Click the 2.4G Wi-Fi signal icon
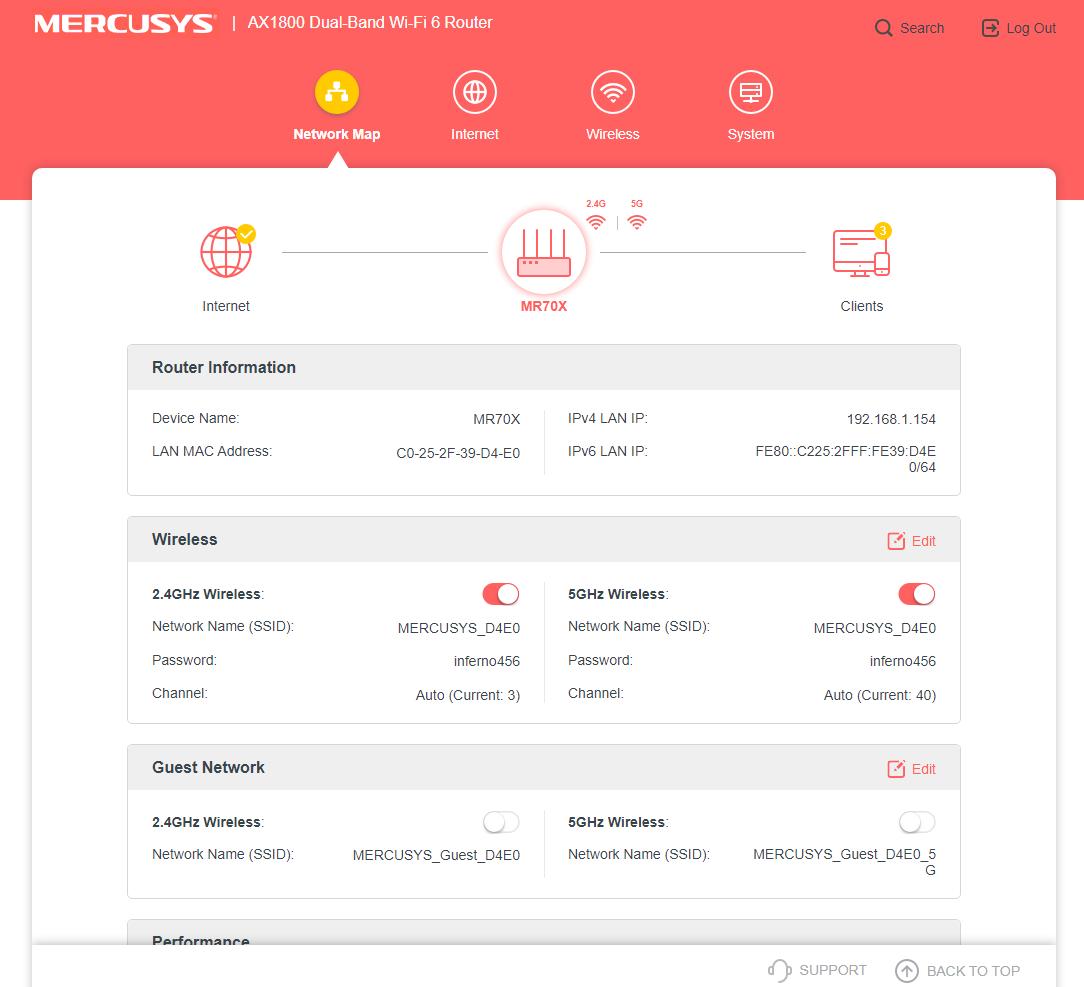This screenshot has height=987, width=1084. (596, 222)
